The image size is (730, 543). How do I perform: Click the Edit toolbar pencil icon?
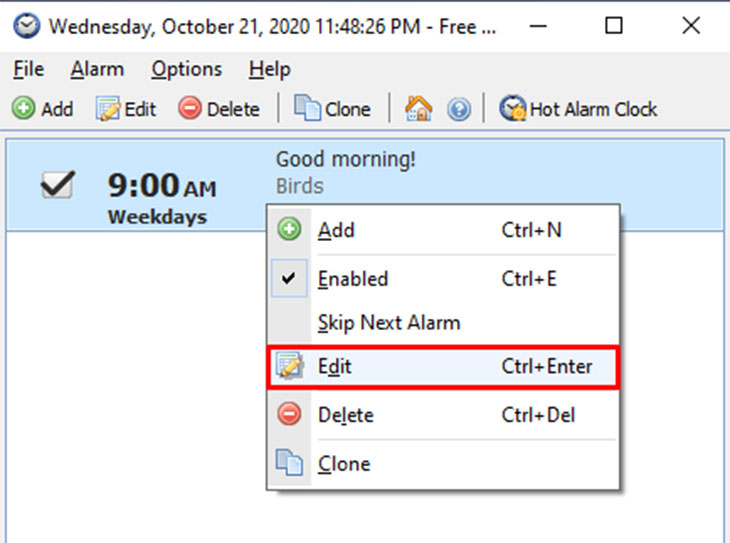(107, 109)
